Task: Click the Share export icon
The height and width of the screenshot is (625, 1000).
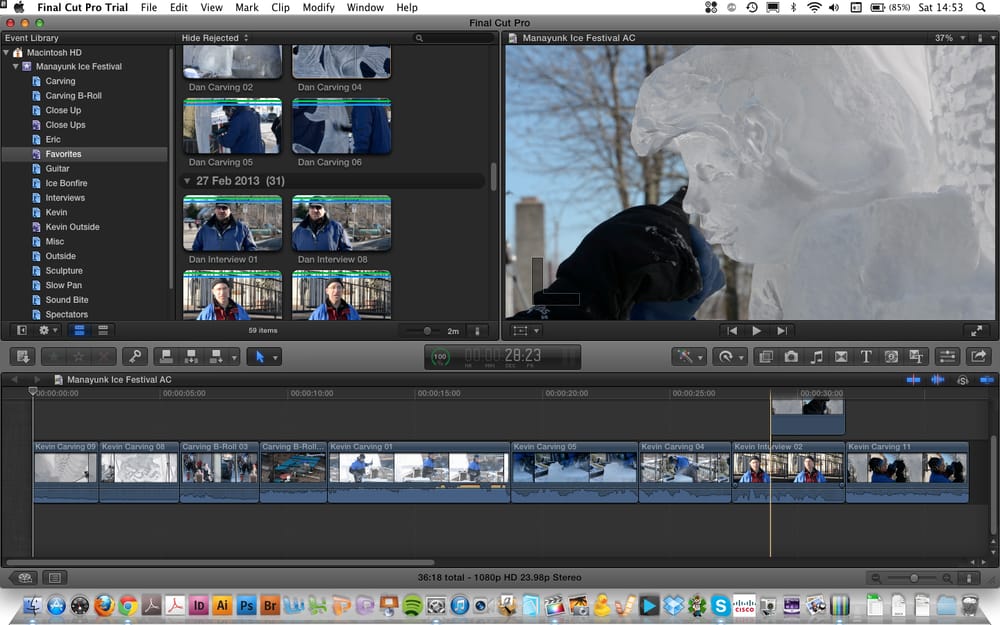Action: [979, 357]
